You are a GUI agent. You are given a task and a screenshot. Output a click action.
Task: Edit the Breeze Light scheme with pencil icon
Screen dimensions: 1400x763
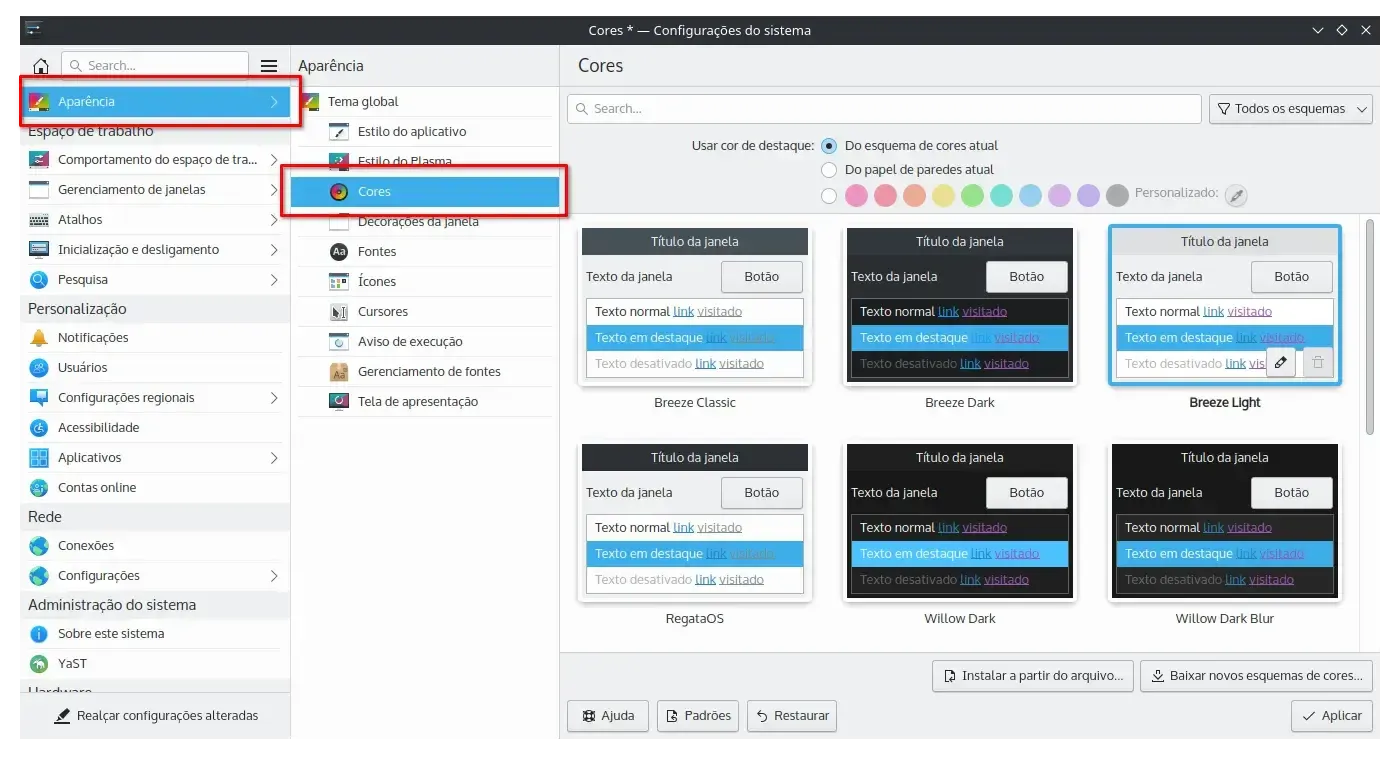coord(1281,363)
